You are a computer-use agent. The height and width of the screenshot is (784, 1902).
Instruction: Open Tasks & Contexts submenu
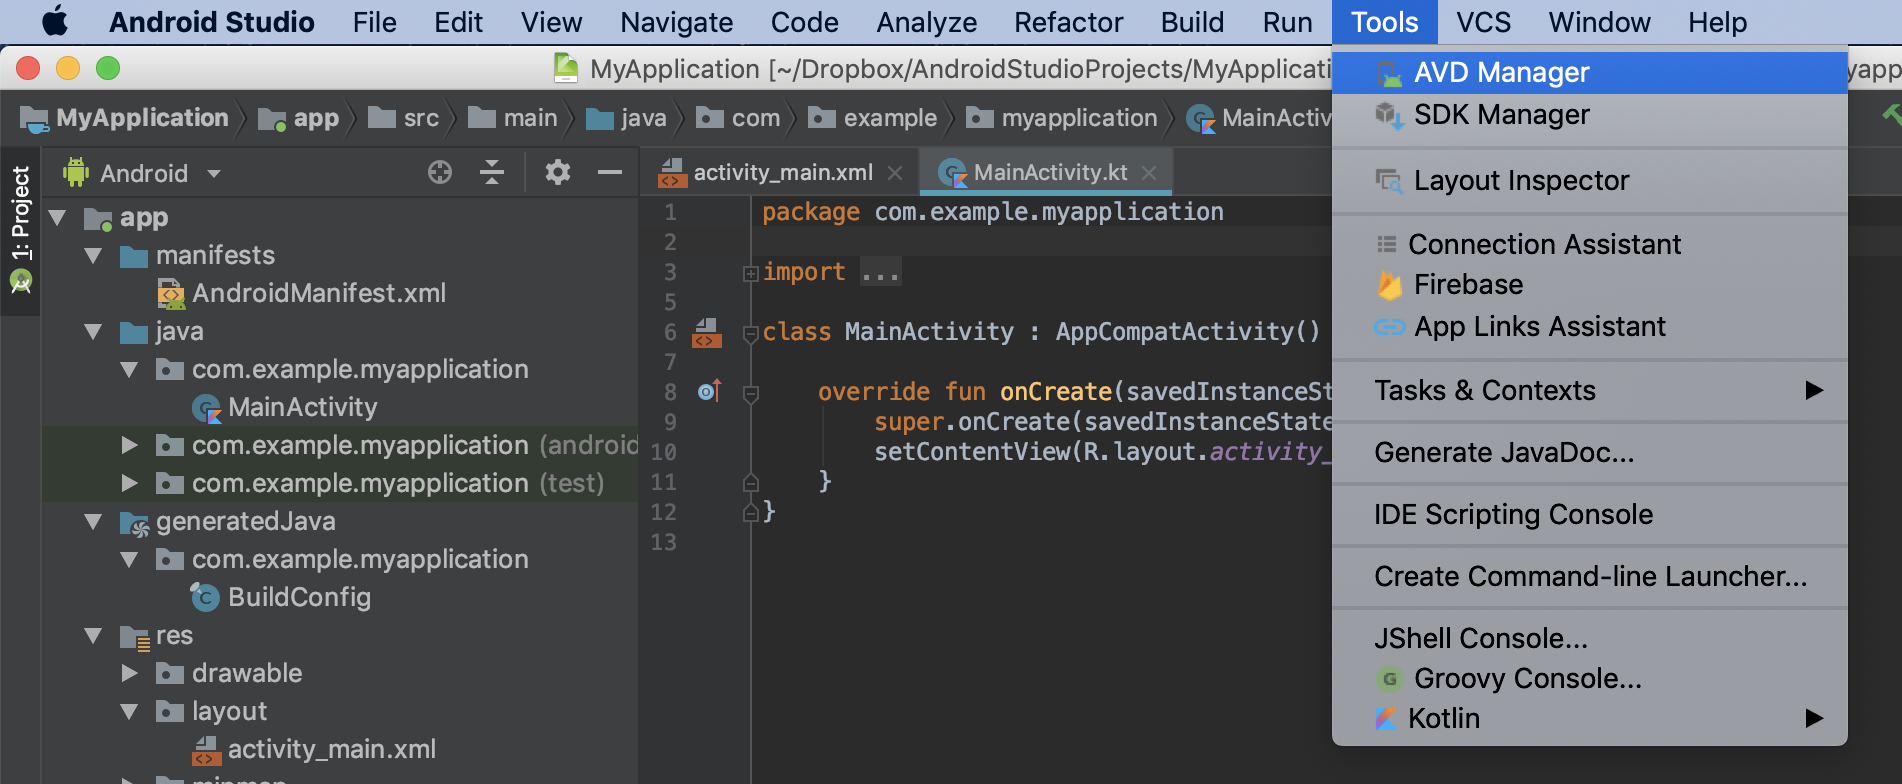1589,390
